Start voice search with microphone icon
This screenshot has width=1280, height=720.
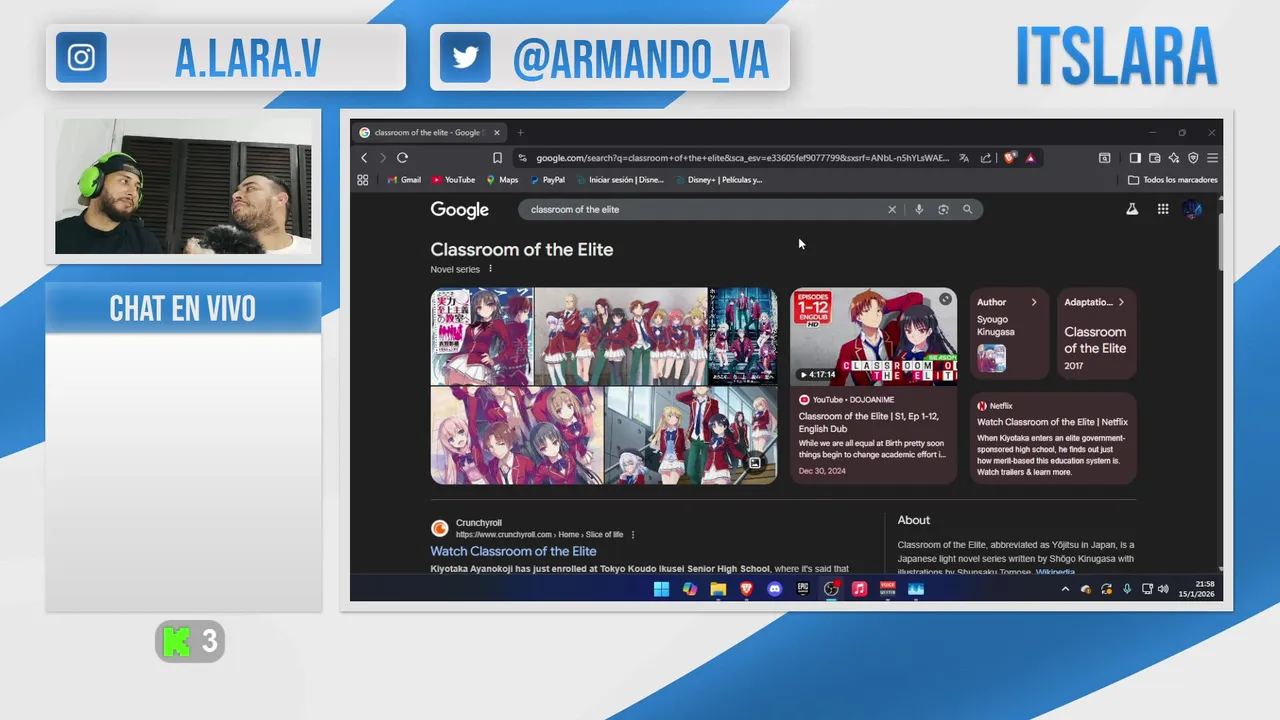pos(919,210)
